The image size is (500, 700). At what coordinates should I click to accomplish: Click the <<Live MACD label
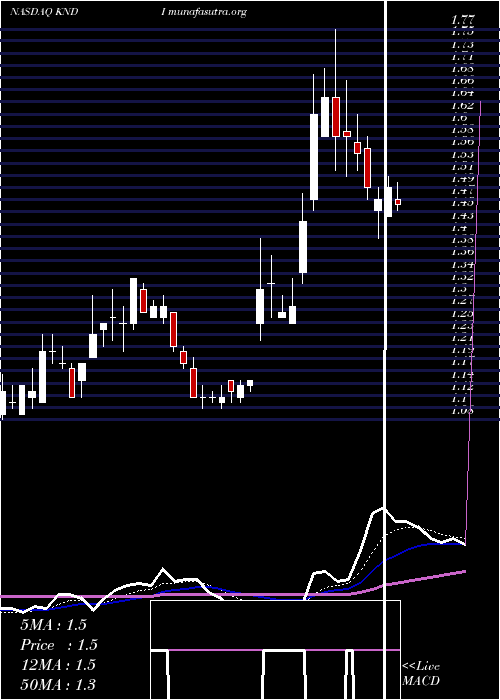(421, 673)
